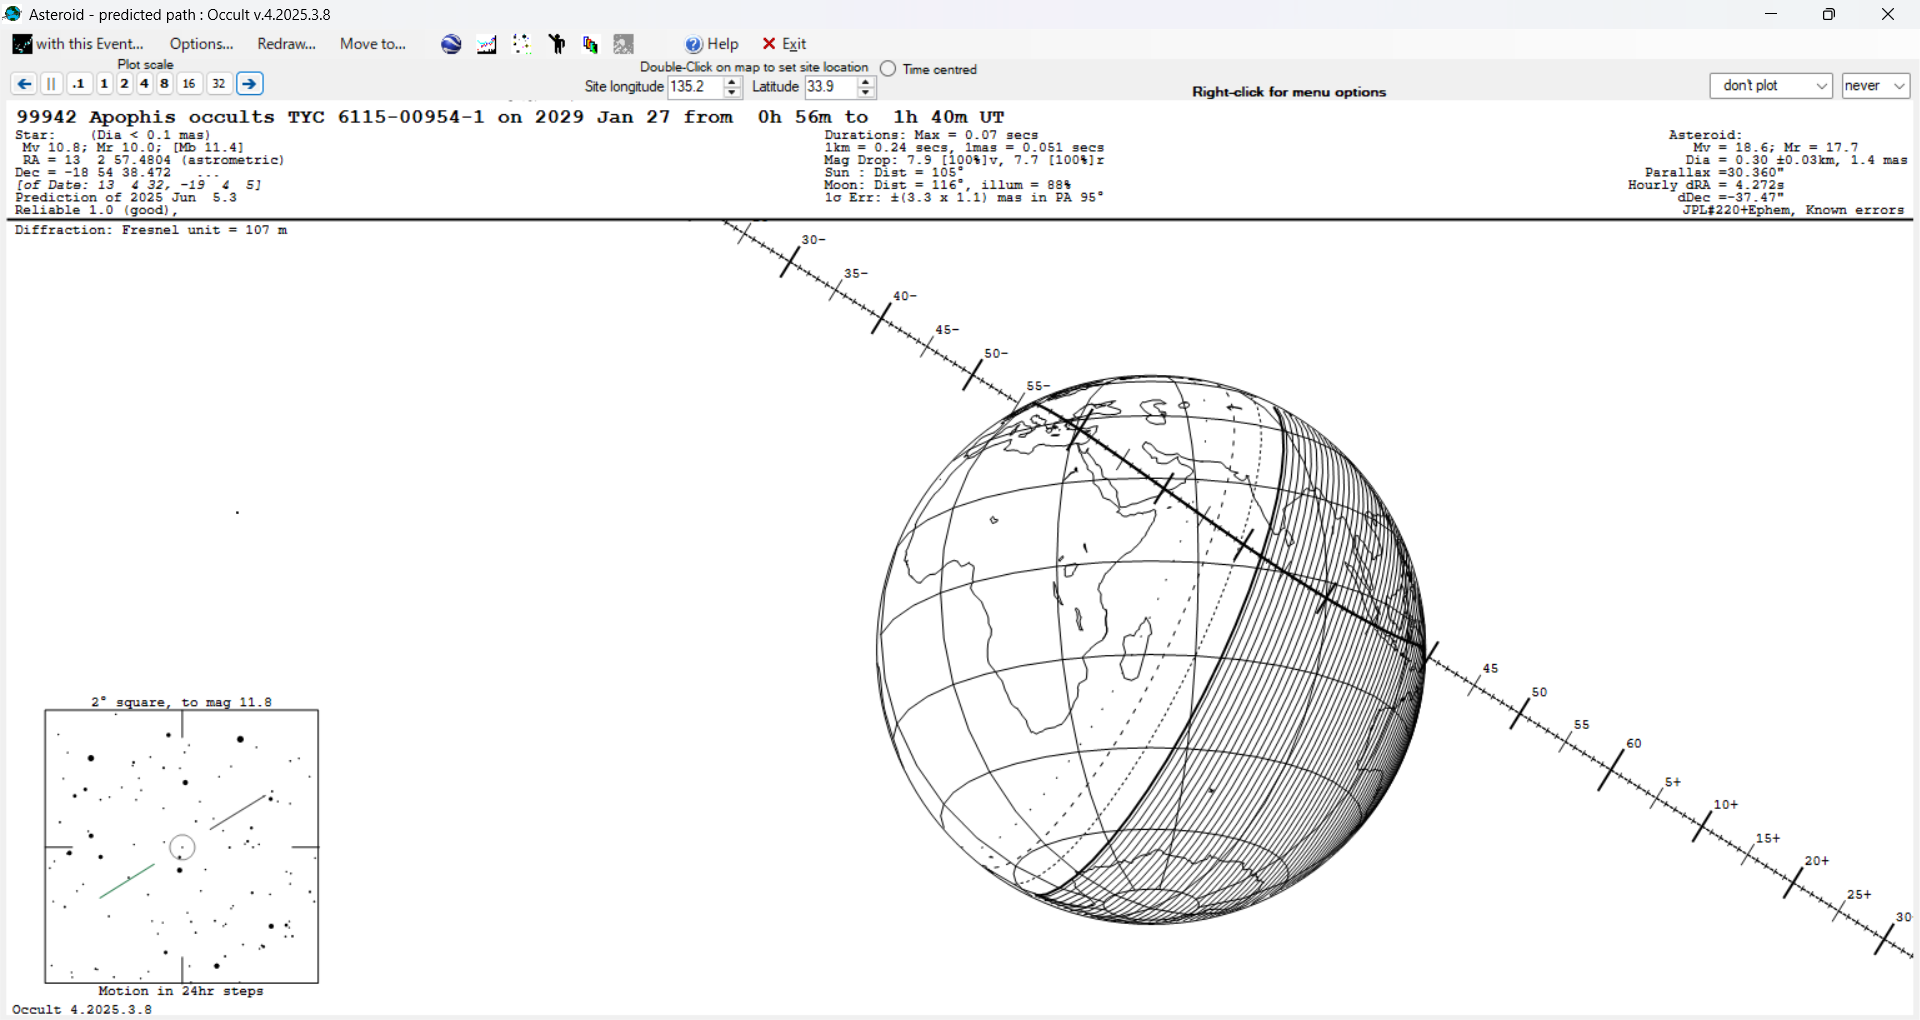Open the "never" dropdown

[1876, 86]
